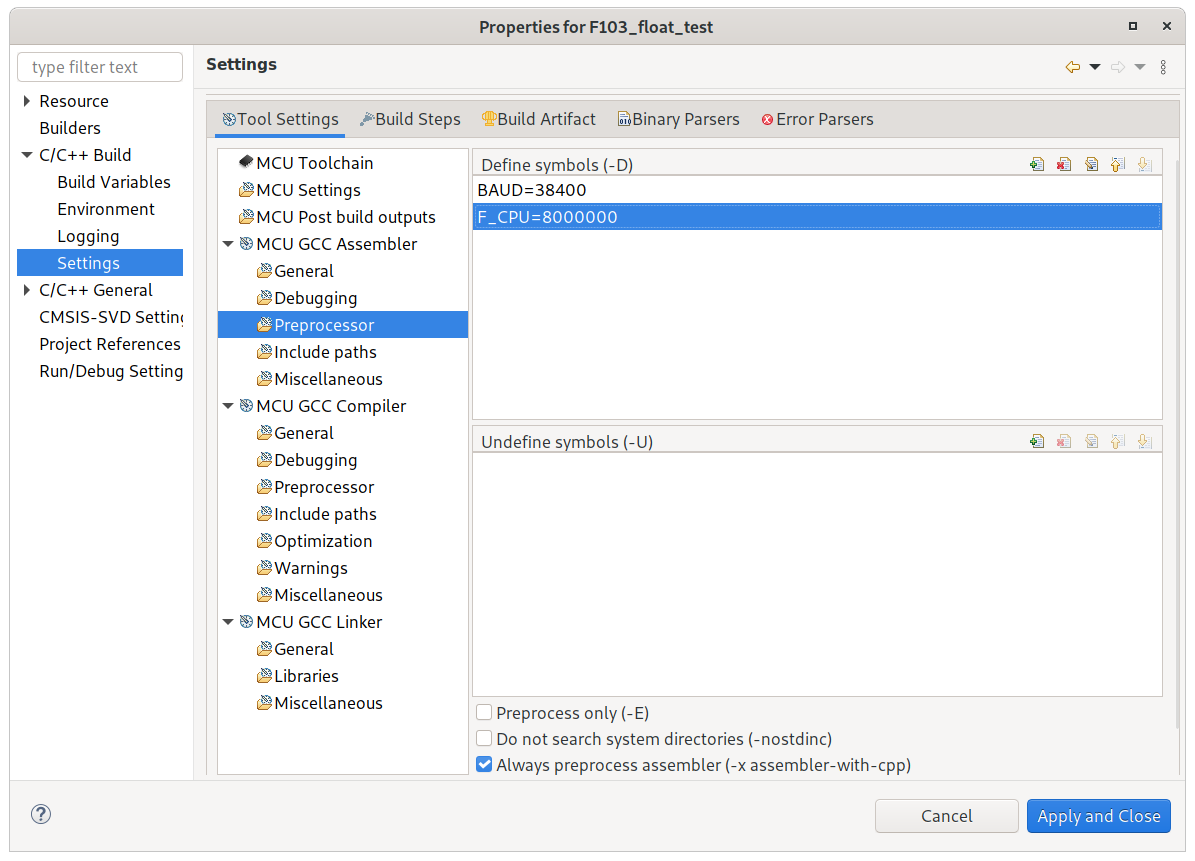Click the Apply and Close button
The image size is (1195, 861).
tap(1098, 816)
